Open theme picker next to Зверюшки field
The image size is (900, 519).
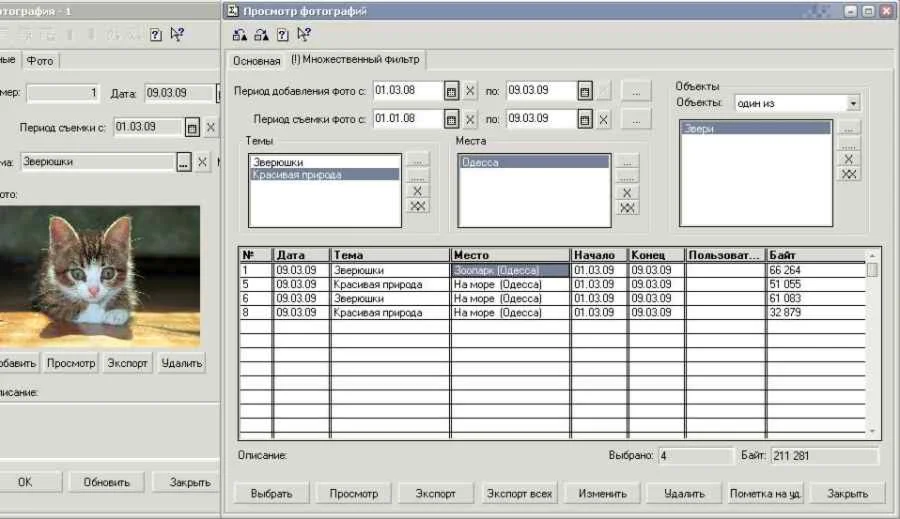183,161
